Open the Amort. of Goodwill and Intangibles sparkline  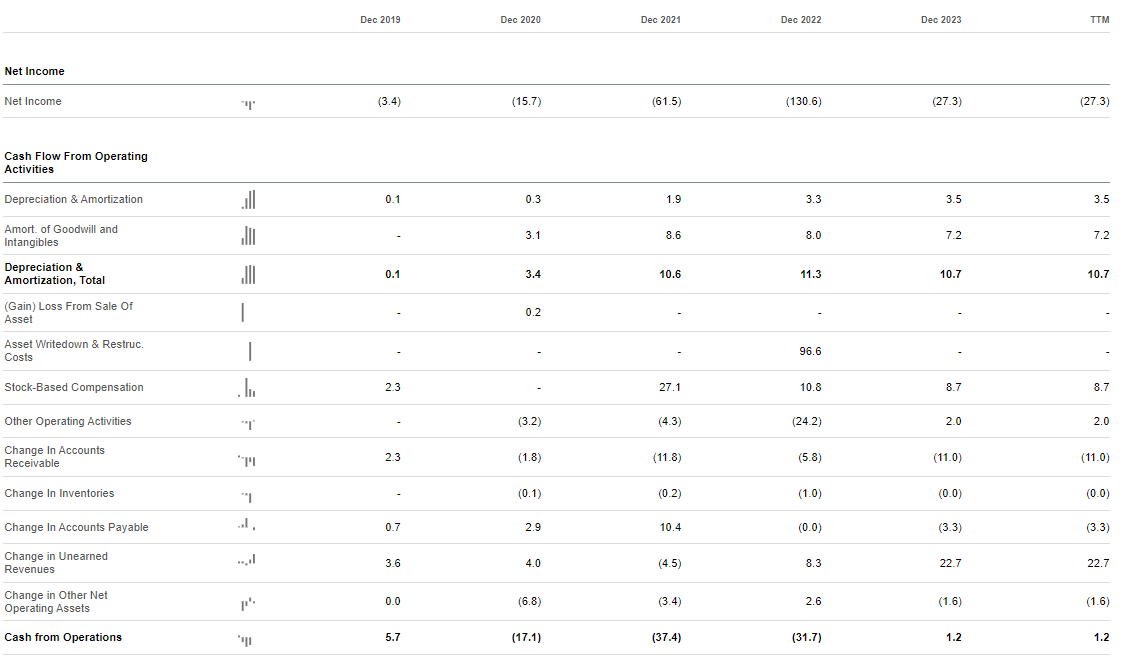point(248,236)
